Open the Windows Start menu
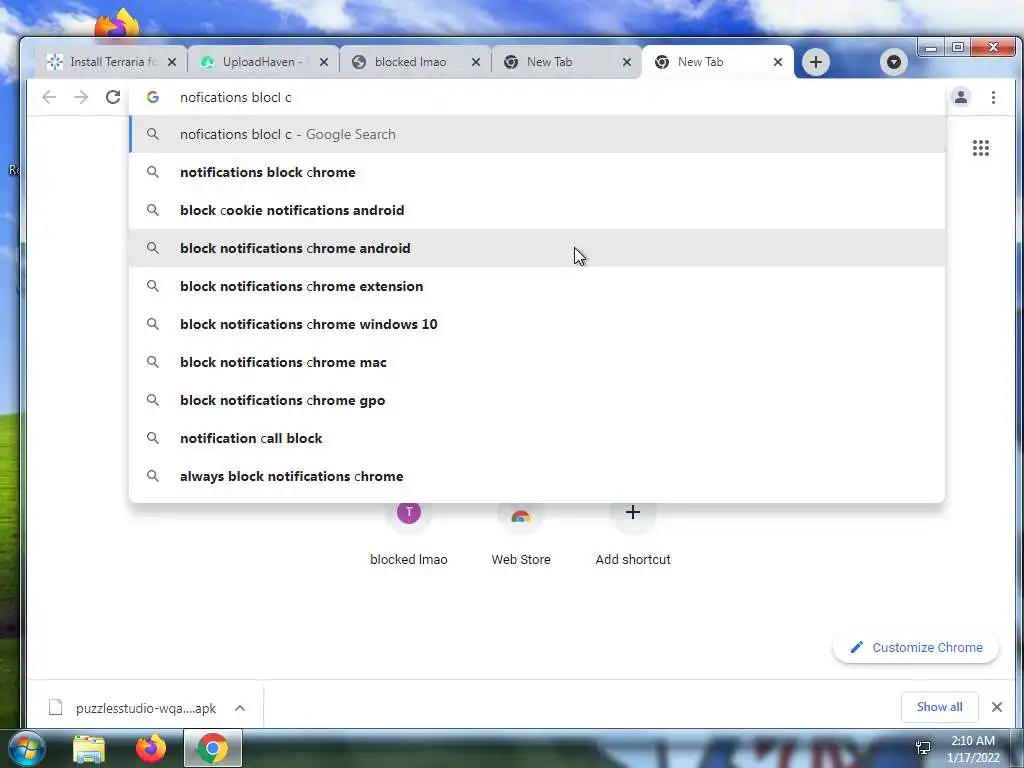This screenshot has height=768, width=1024. (x=27, y=748)
